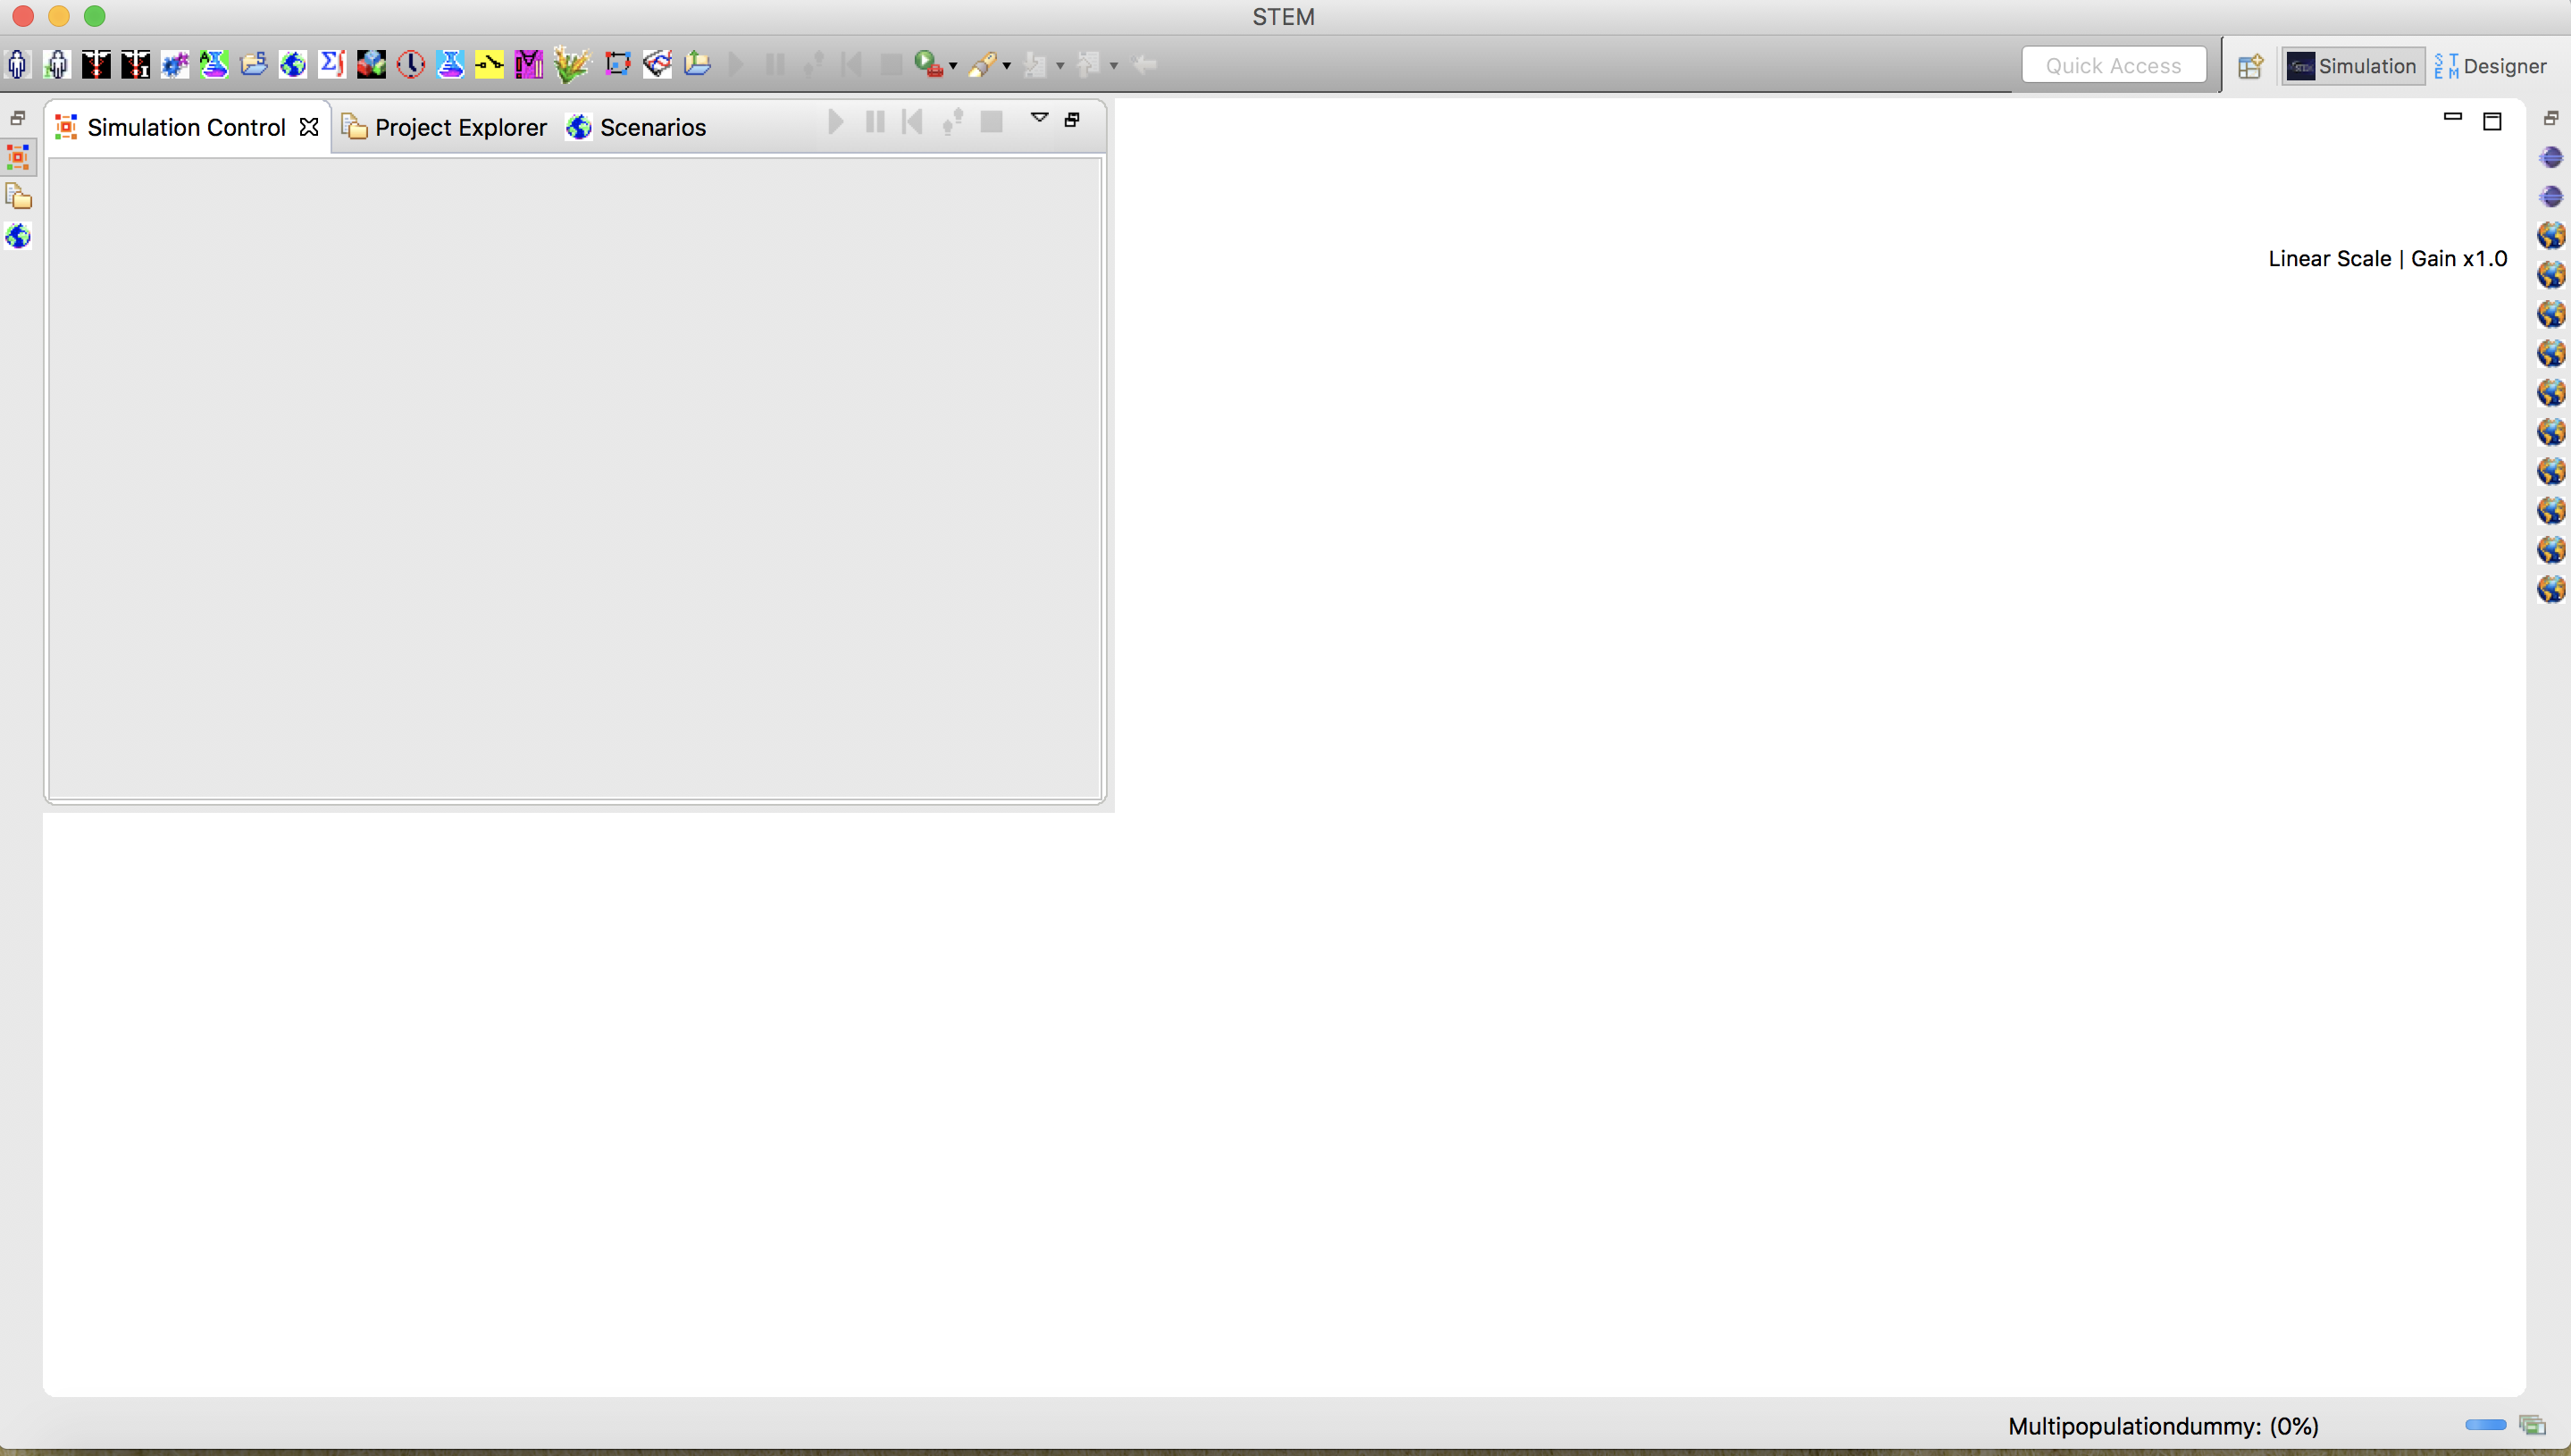
Task: Minimize the Simulation Control view panel
Action: point(1072,119)
